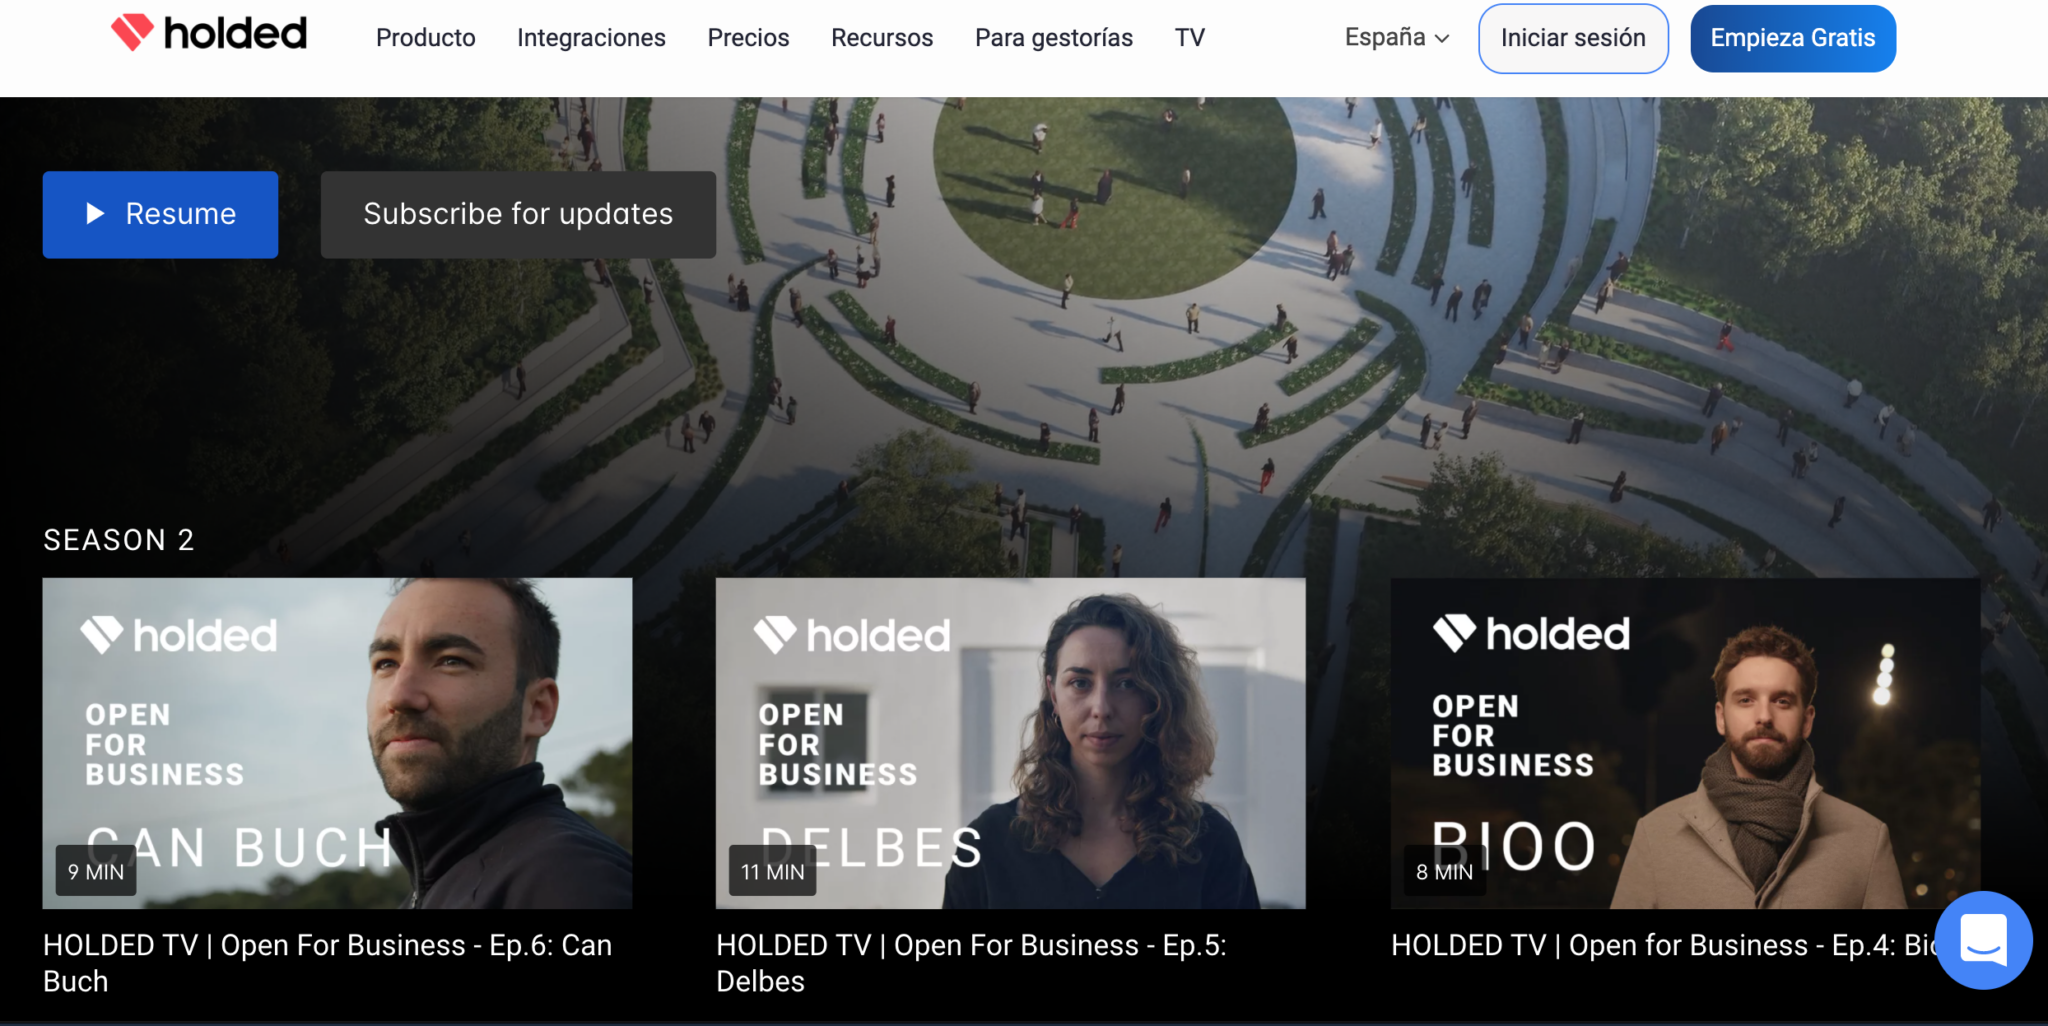Expand the España country dropdown
Image resolution: width=2048 pixels, height=1026 pixels.
(1397, 38)
